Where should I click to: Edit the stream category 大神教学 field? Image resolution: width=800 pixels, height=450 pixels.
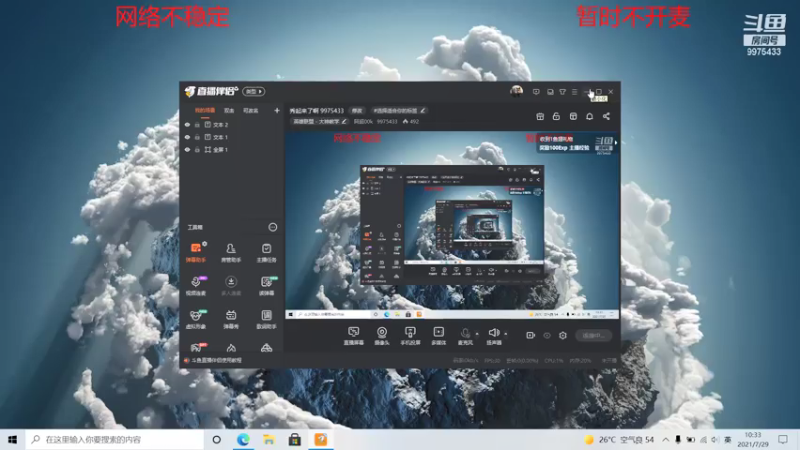click(x=319, y=121)
